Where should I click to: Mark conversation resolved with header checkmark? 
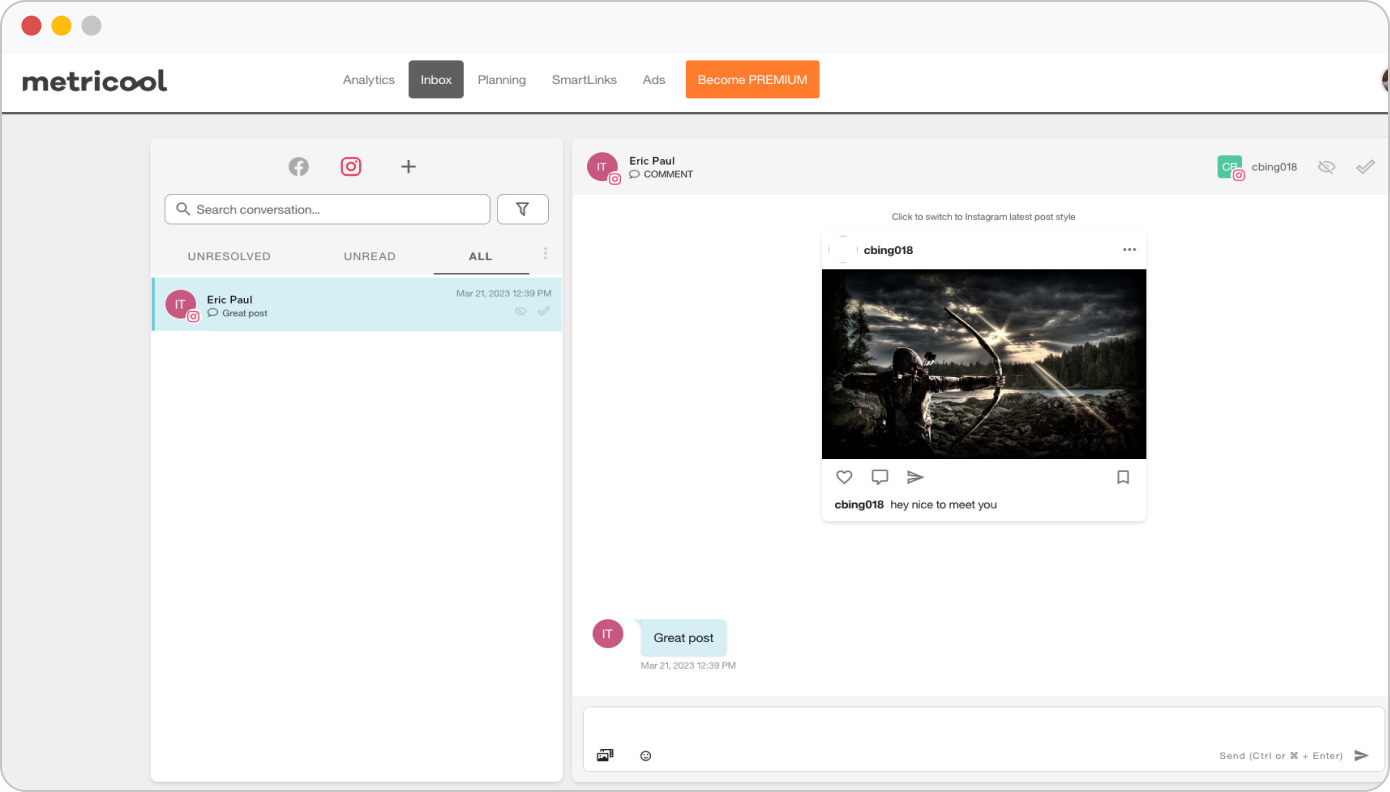tap(1365, 167)
